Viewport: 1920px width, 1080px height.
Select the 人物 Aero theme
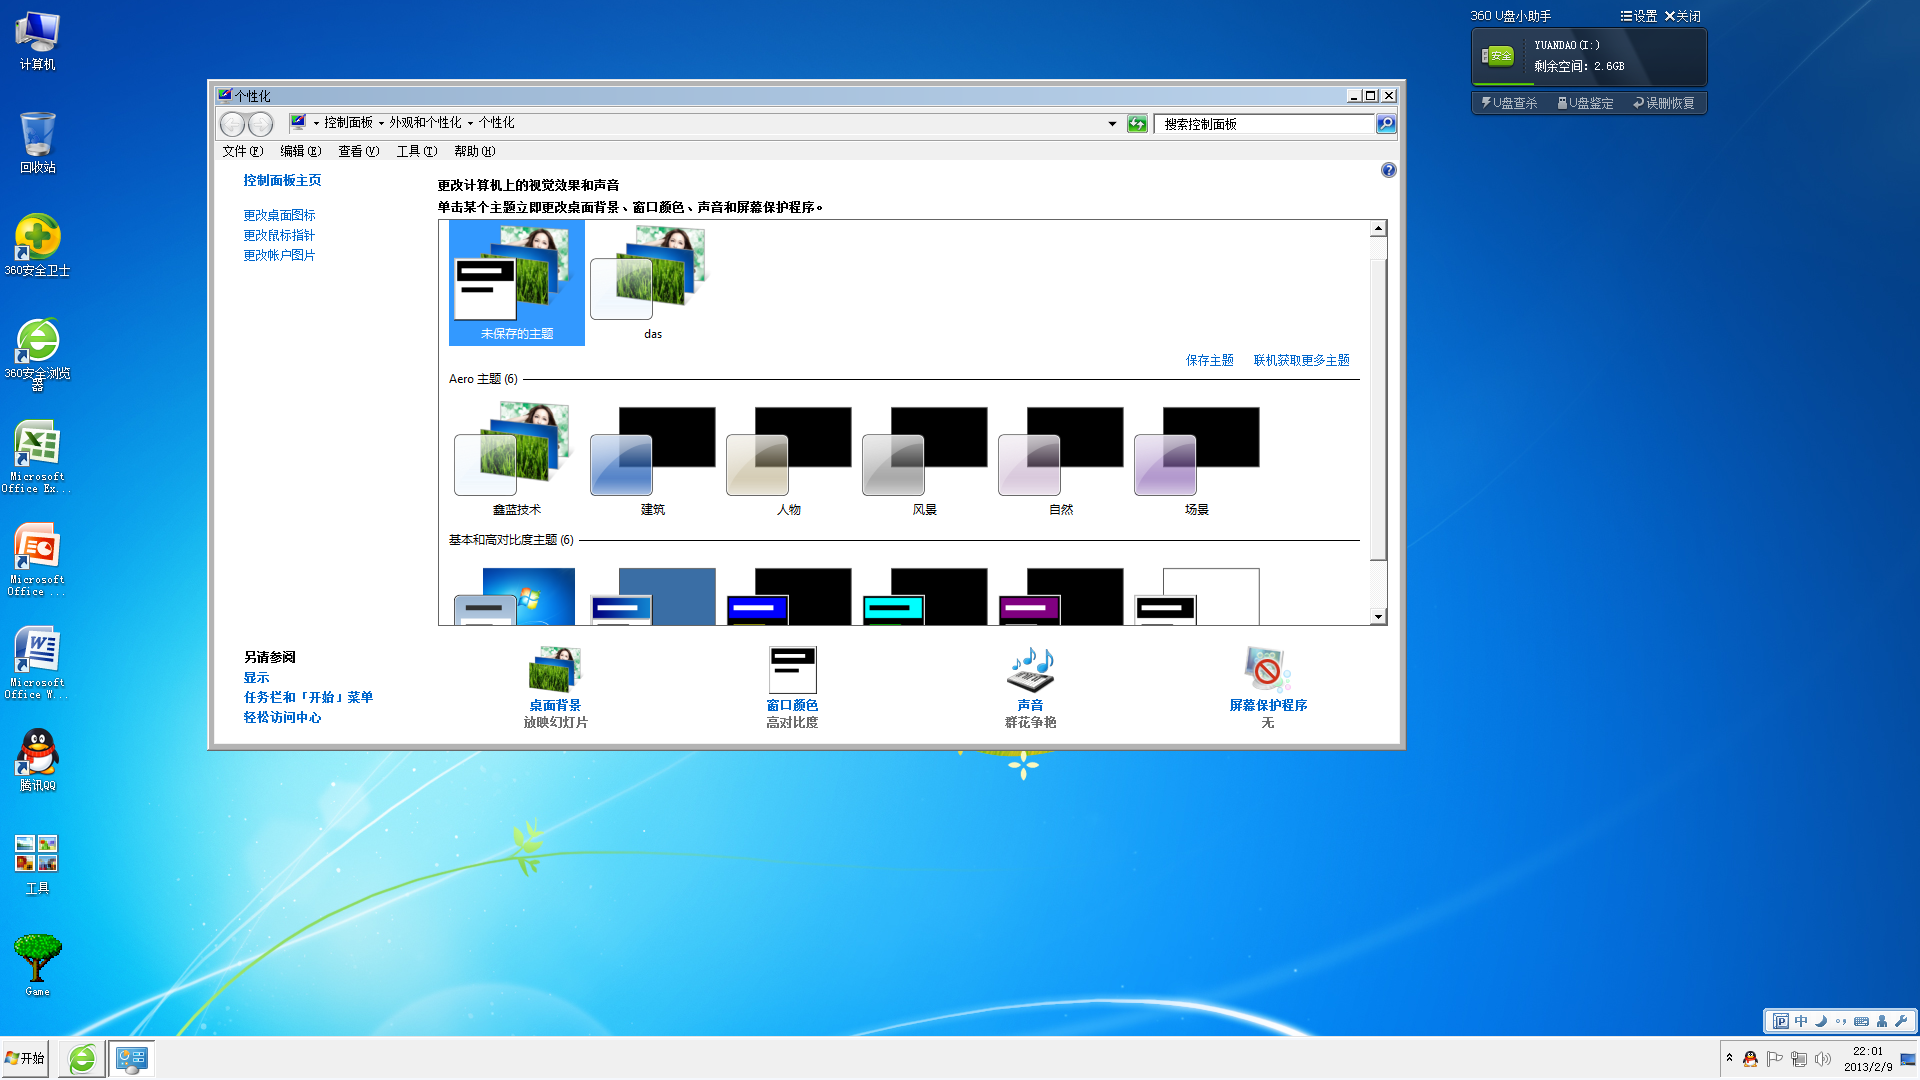(x=789, y=459)
